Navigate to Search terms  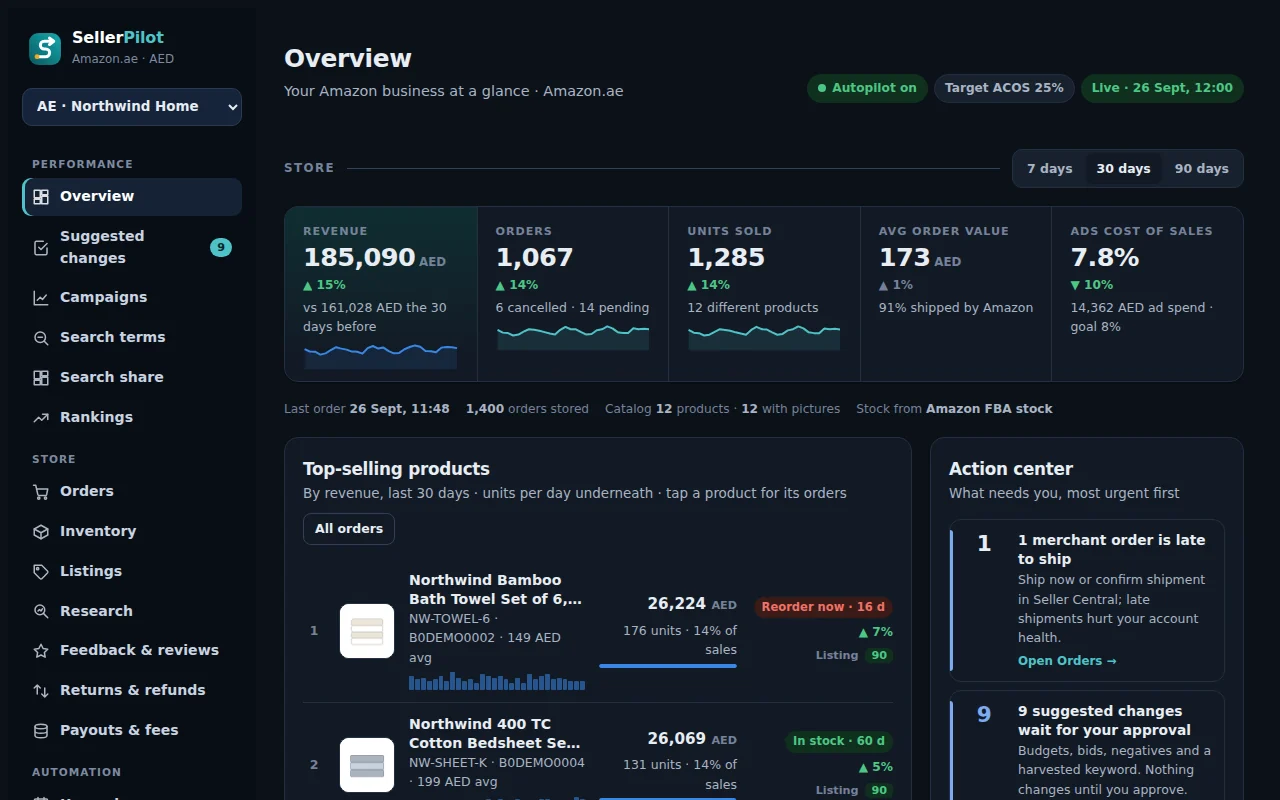(132, 337)
